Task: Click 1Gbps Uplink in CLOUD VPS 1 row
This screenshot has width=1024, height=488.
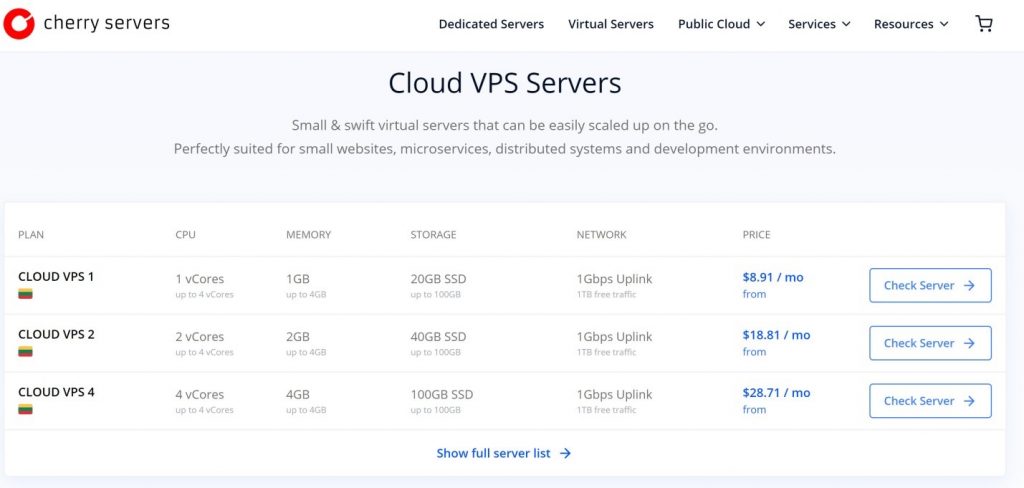Action: tap(615, 279)
